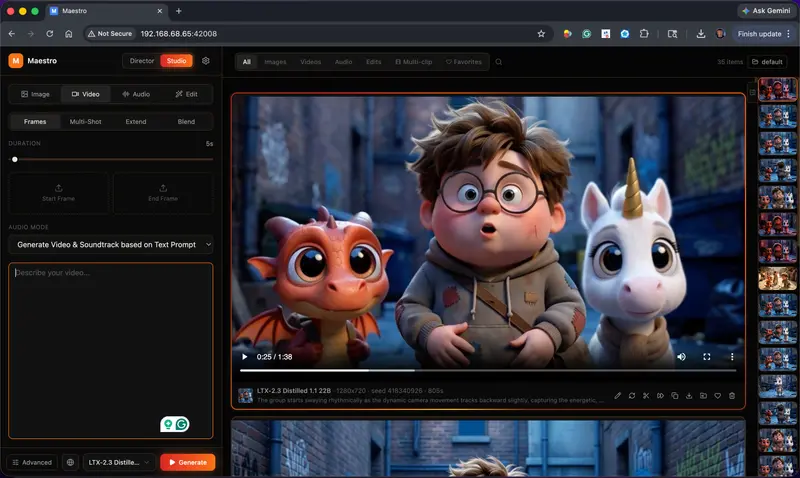
Task: Filter gallery by Videos tab
Action: 310,62
